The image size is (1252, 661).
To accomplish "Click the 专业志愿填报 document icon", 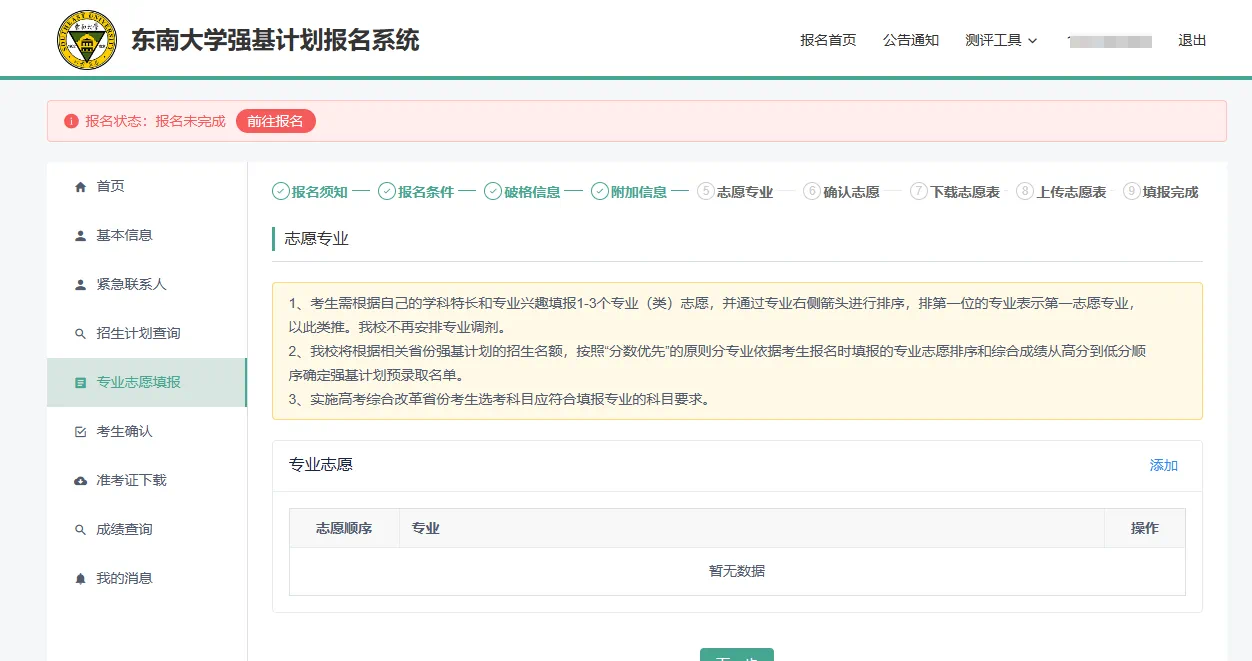I will (x=81, y=382).
